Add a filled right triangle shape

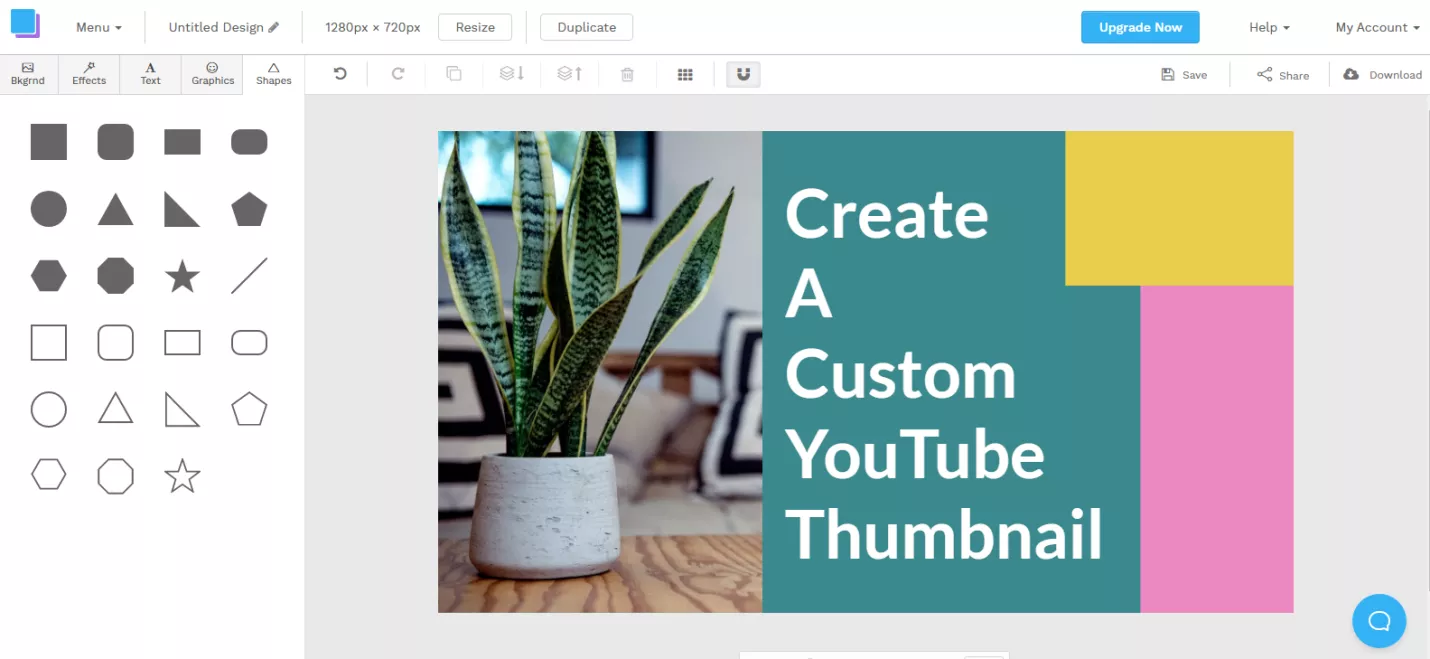pos(182,209)
